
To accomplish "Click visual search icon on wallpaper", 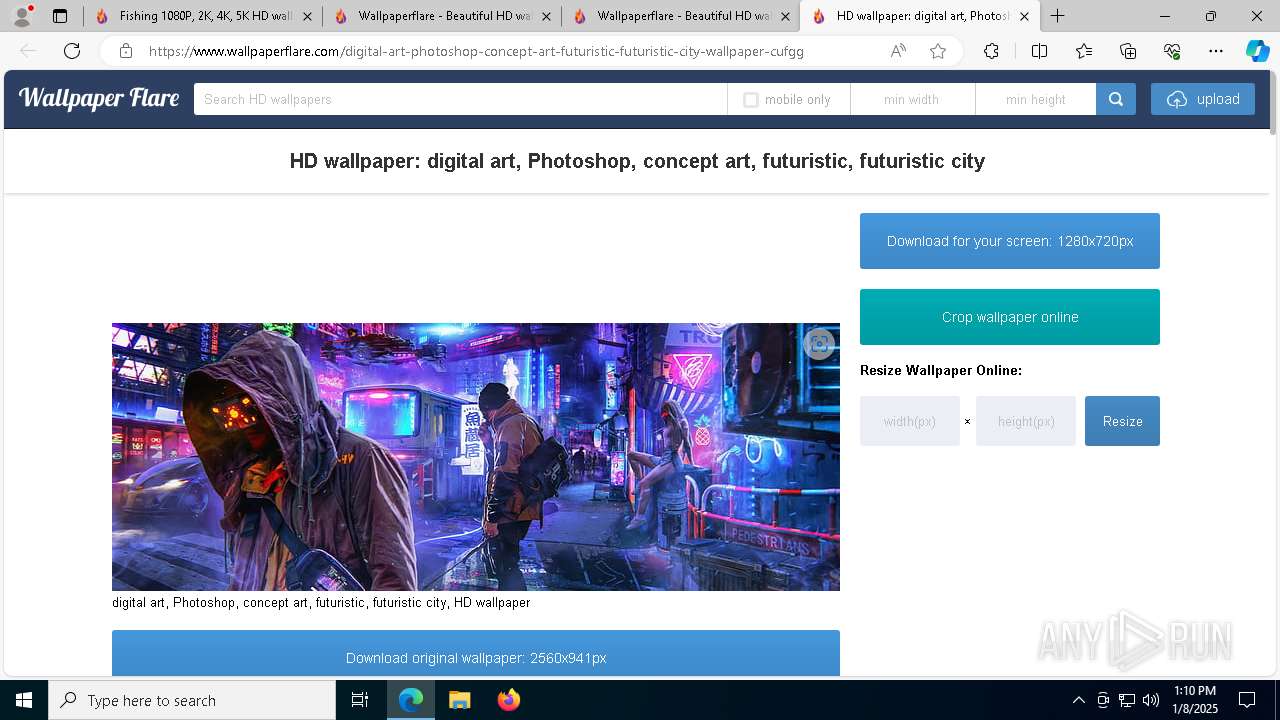I will click(819, 344).
